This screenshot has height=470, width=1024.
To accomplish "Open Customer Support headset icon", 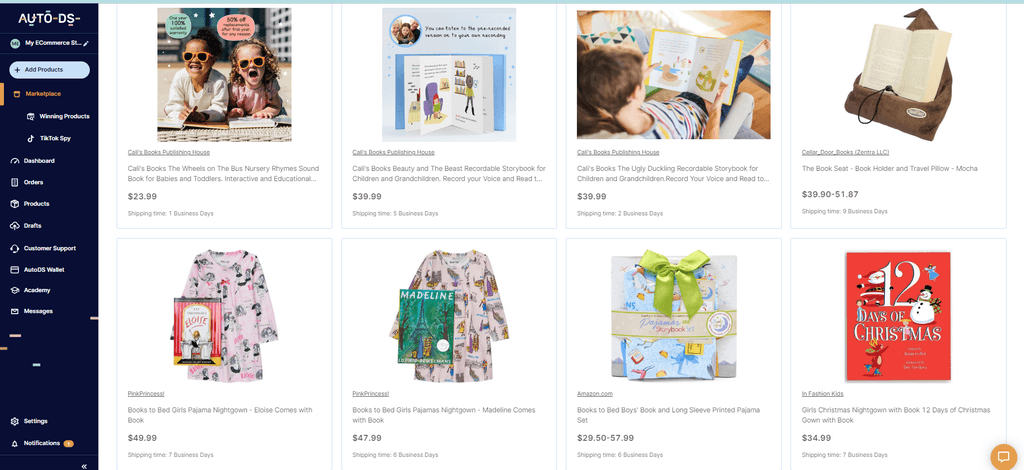I will tap(14, 248).
